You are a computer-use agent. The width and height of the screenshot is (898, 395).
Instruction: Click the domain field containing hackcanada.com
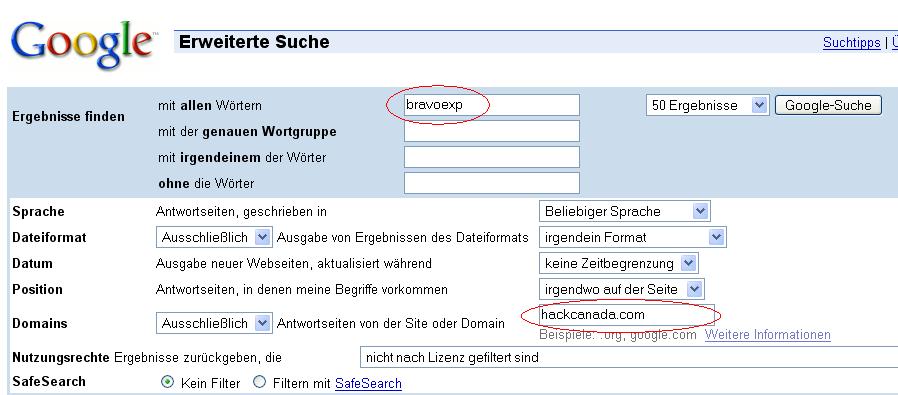pos(627,315)
